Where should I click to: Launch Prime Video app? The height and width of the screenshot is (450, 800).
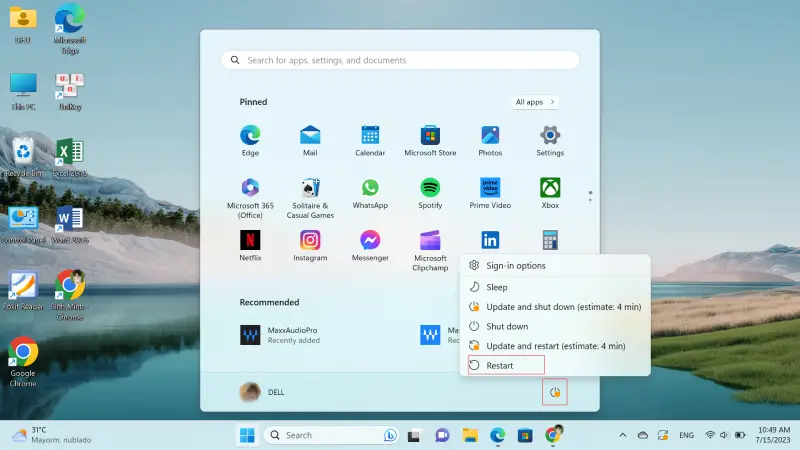click(x=490, y=194)
